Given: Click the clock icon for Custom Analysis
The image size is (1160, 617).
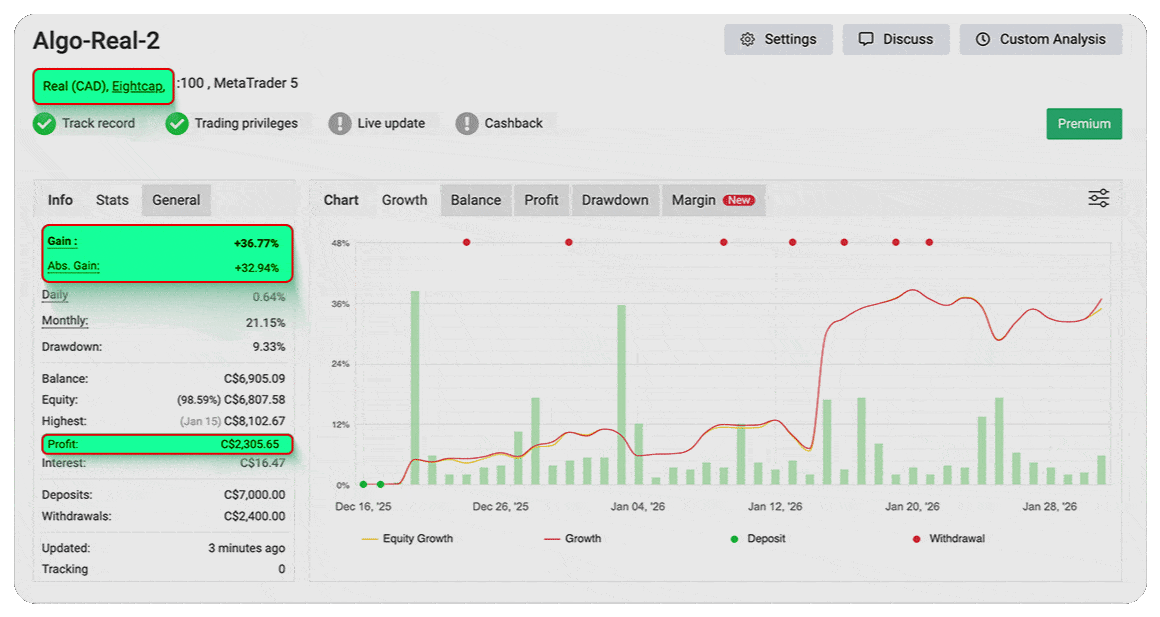Looking at the screenshot, I should (983, 40).
